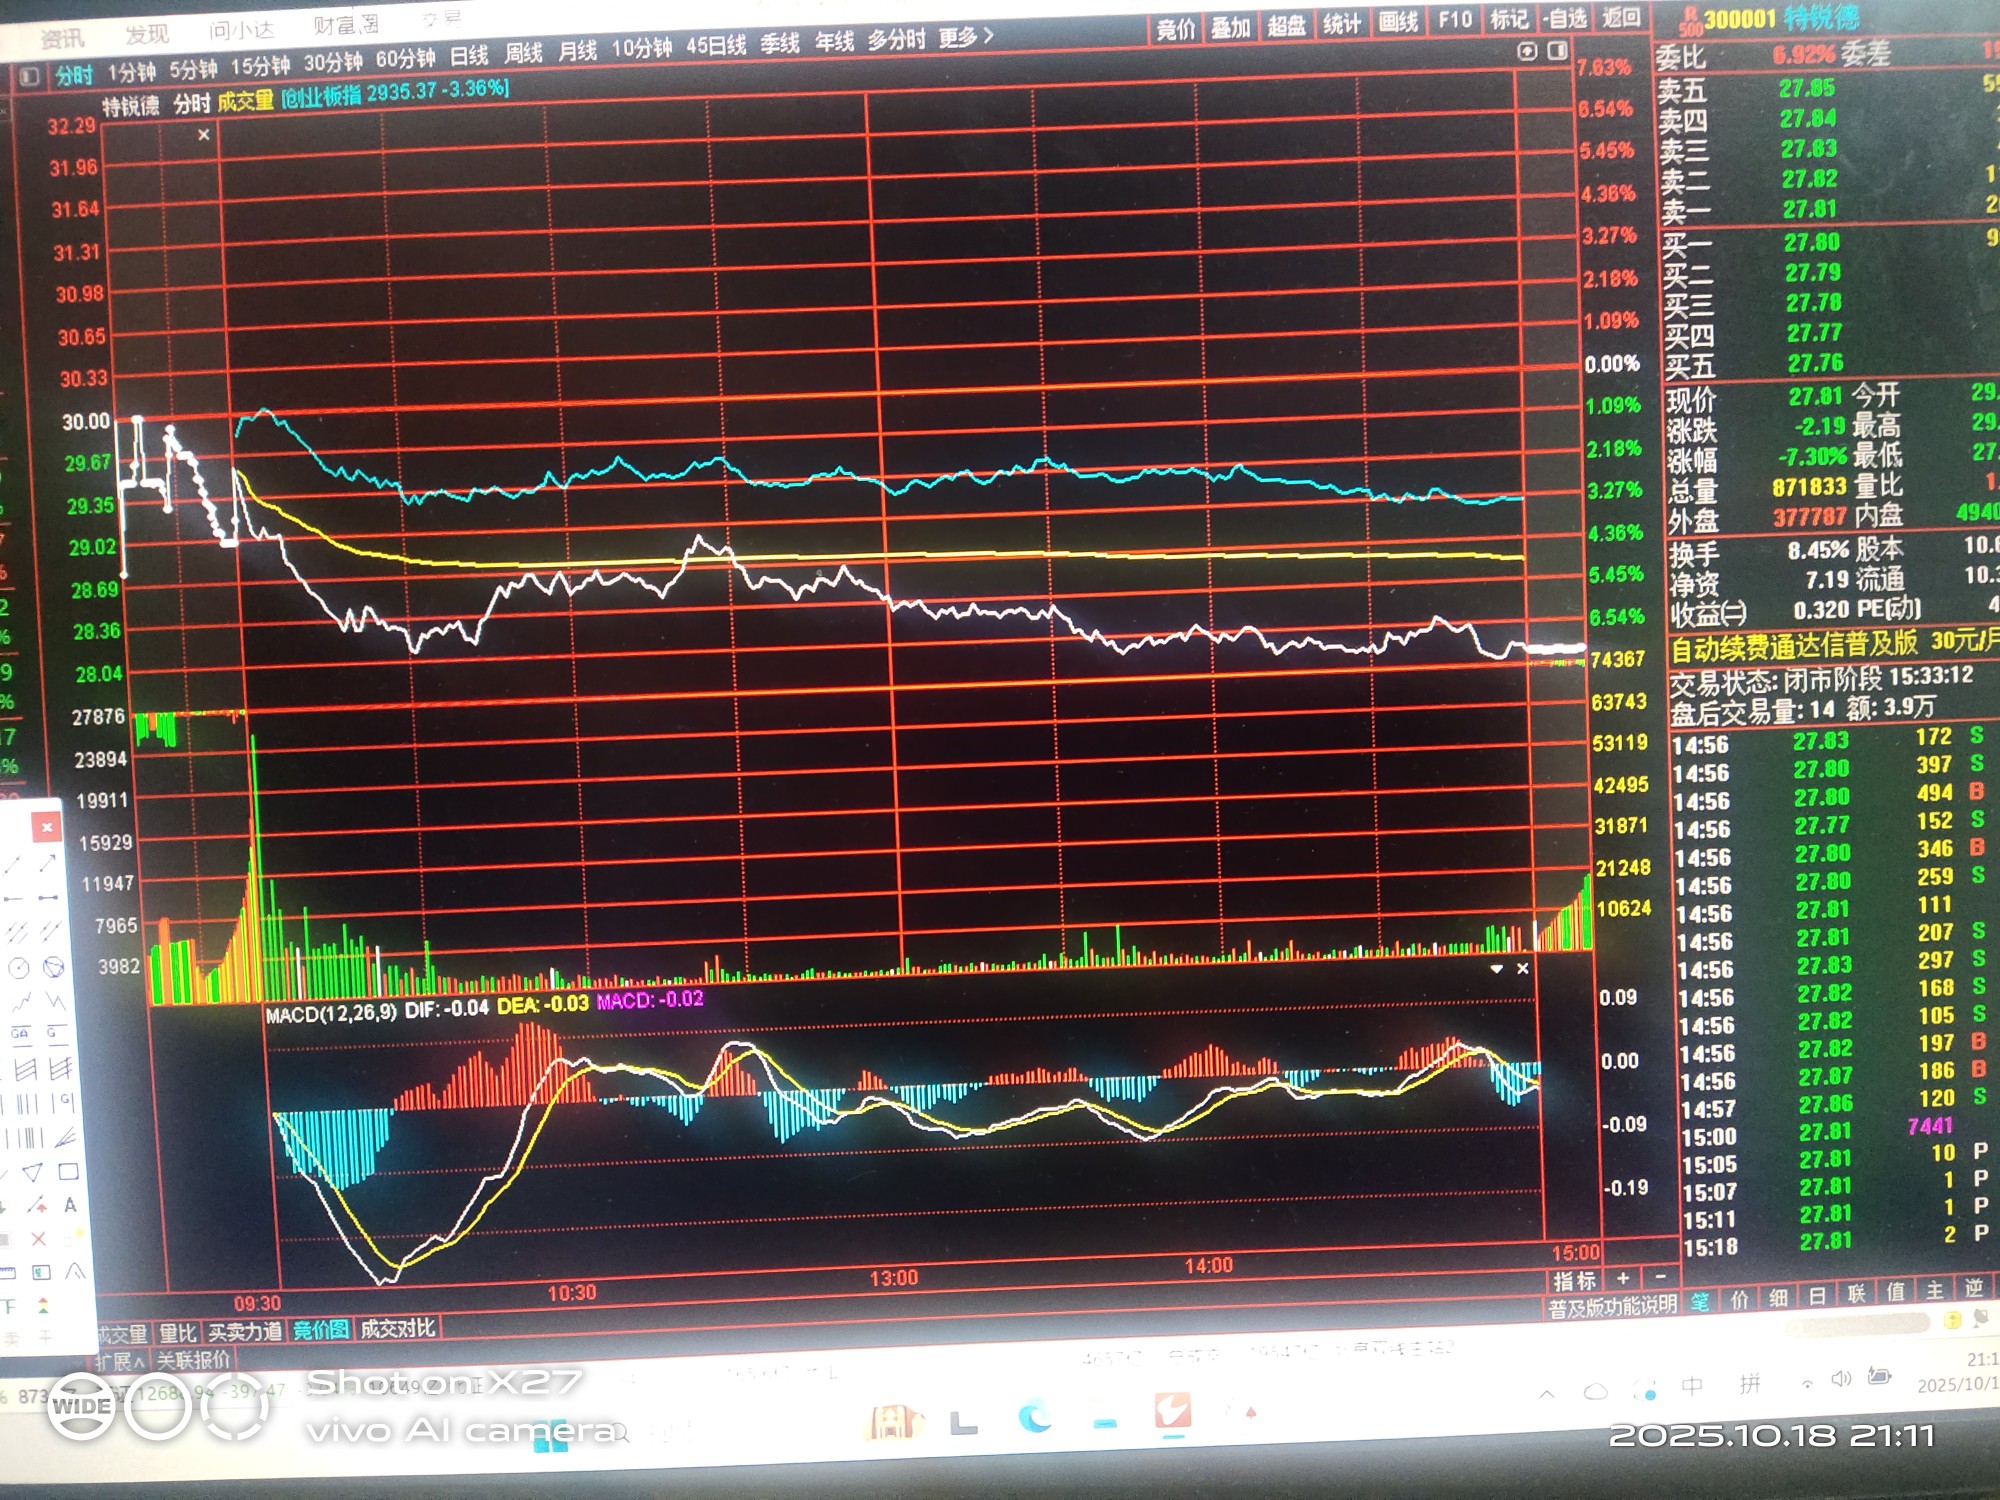Expand the 扩展 panel at bottom
Screen dimensions: 2000x1500
[121, 1360]
